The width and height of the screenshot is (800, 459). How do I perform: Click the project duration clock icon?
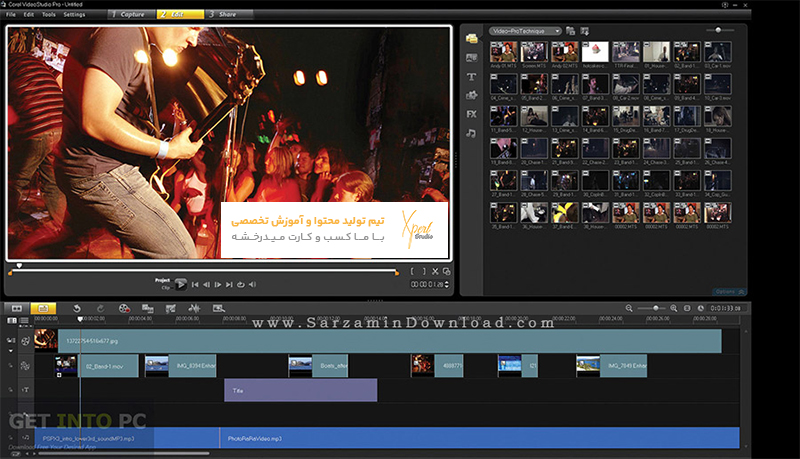point(701,308)
